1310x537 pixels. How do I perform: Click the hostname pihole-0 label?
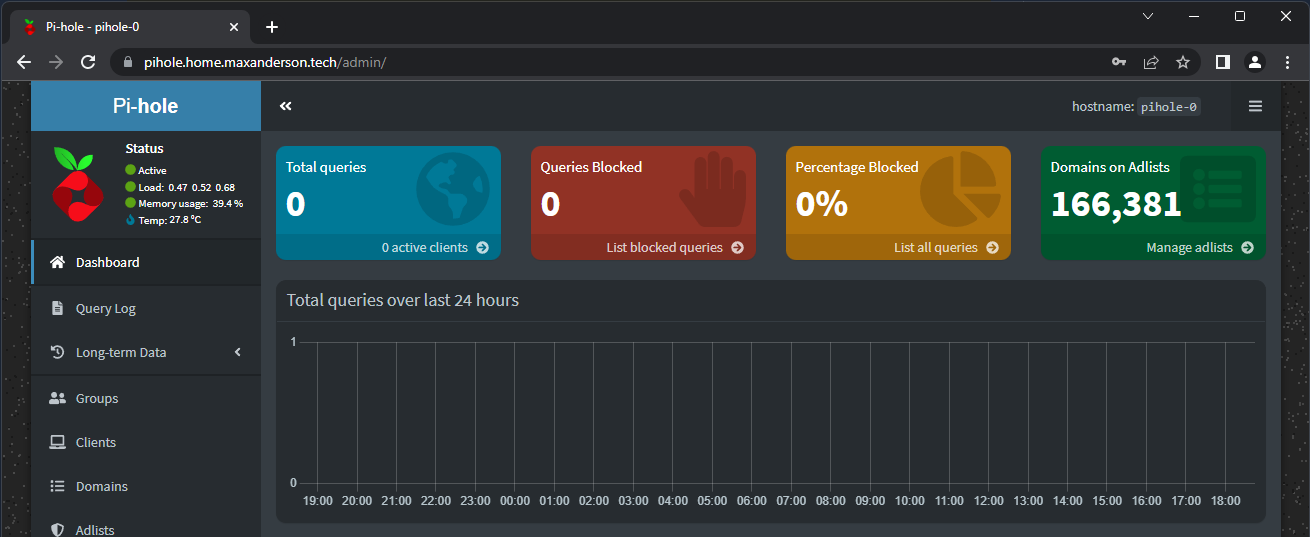[x=1170, y=107]
